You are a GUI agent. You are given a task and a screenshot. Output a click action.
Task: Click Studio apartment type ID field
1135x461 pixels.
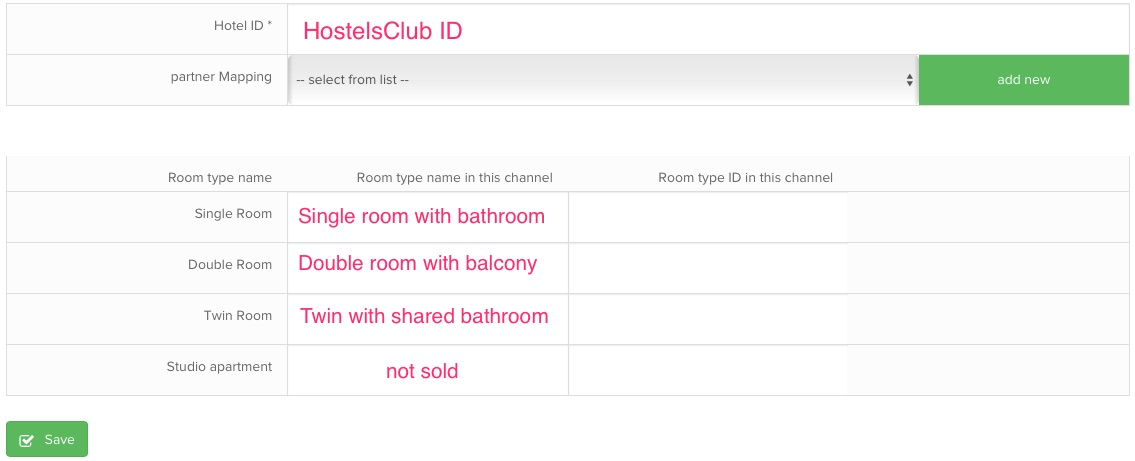(x=707, y=370)
